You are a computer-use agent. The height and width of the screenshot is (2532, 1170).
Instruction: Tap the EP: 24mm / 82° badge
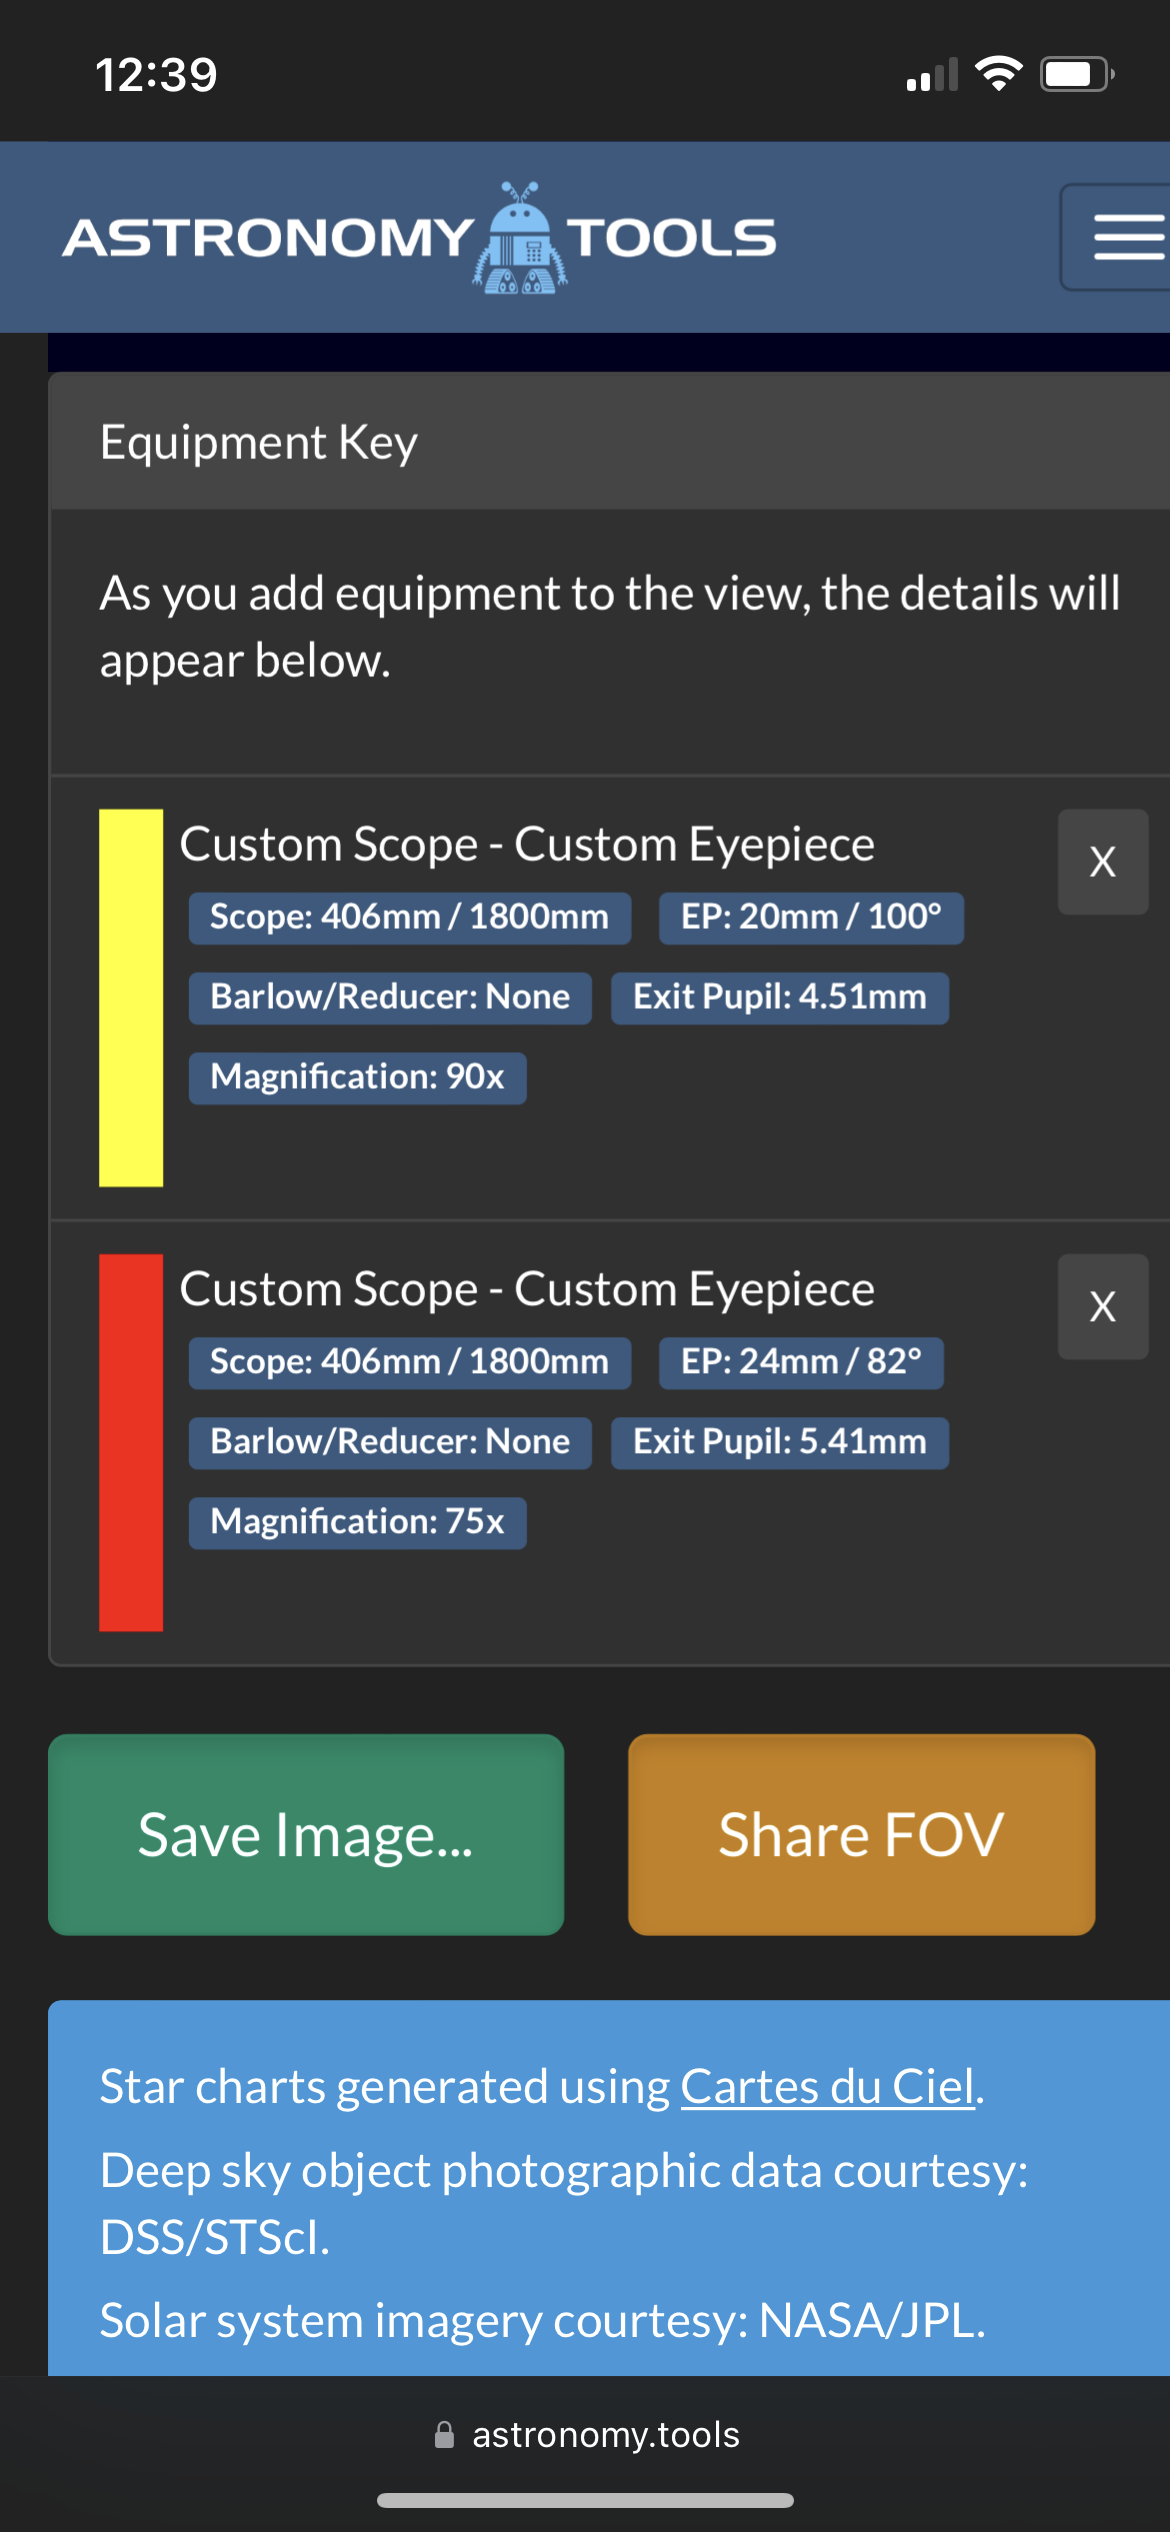coord(800,1362)
